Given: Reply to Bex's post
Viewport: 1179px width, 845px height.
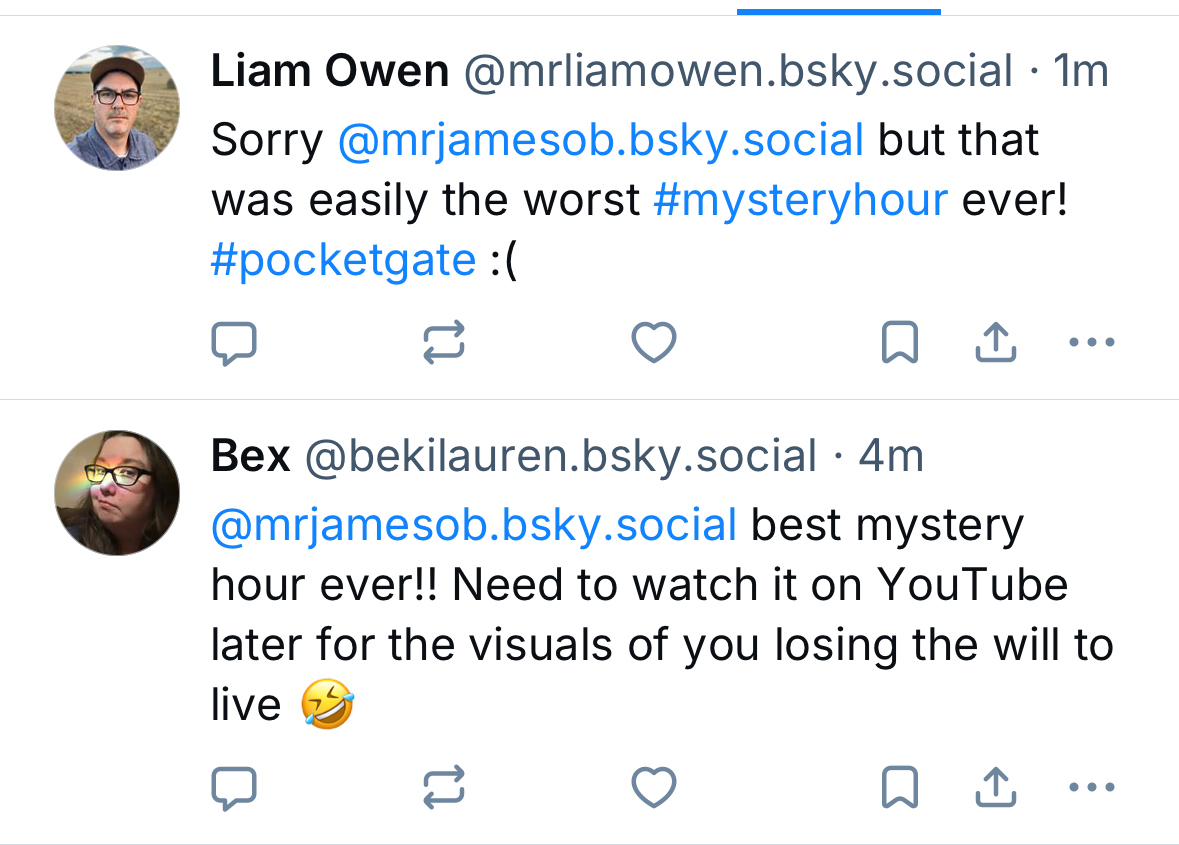Looking at the screenshot, I should [234, 788].
